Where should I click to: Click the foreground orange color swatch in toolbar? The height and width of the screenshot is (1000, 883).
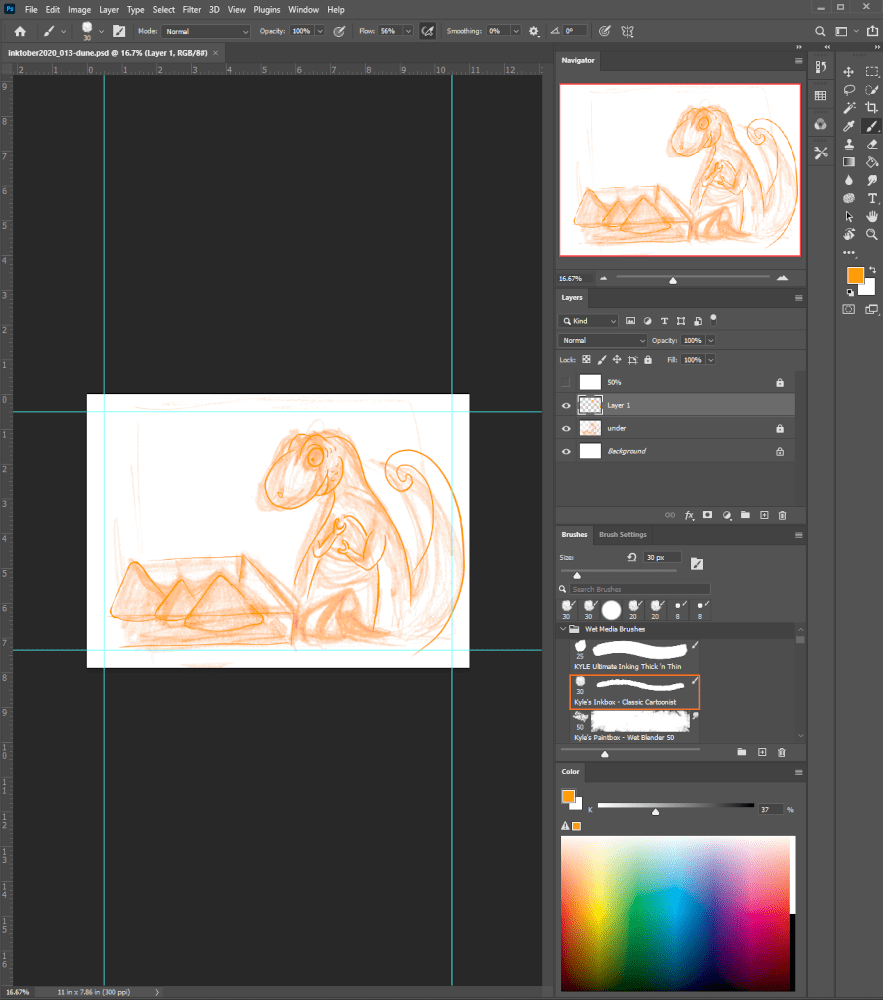click(x=855, y=275)
